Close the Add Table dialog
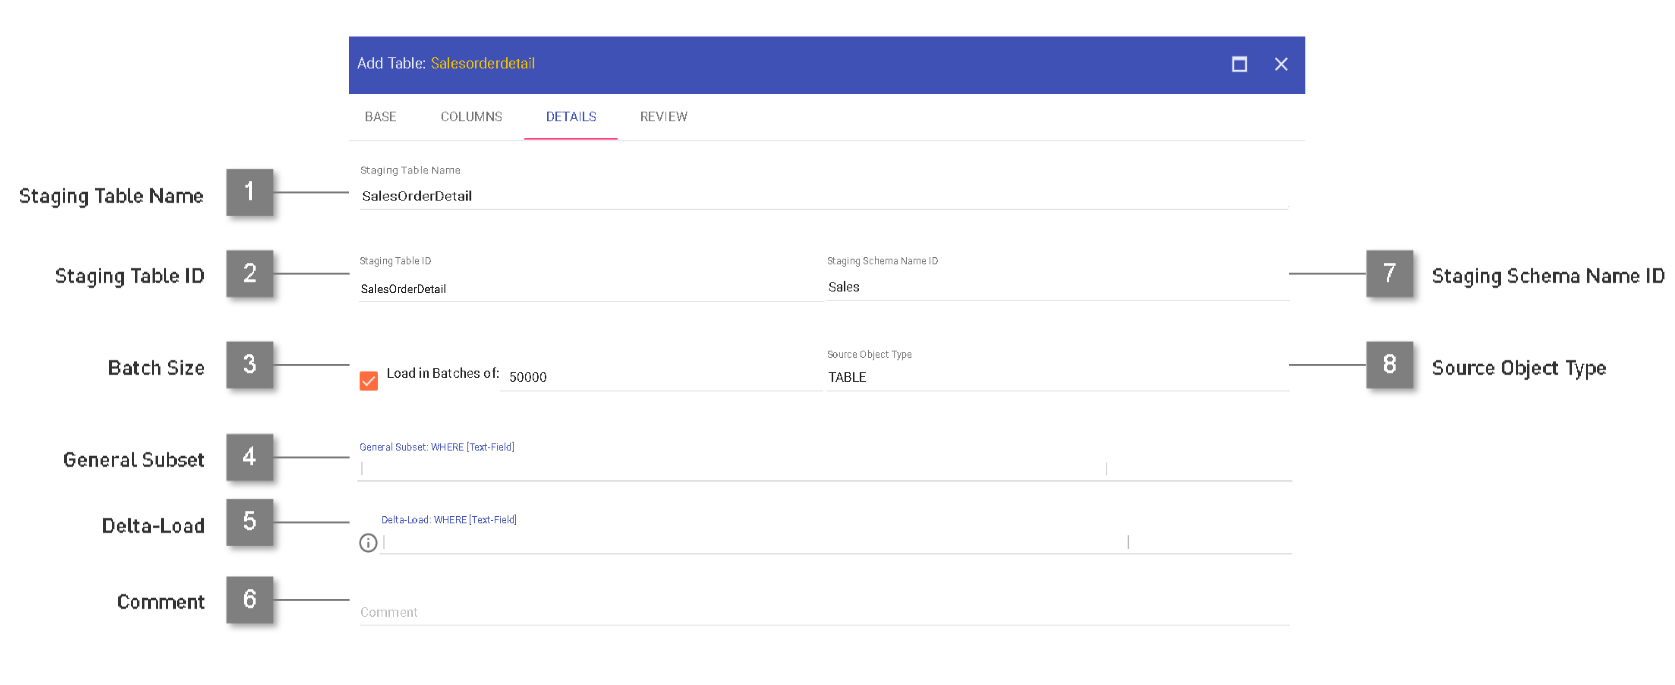 1281,64
